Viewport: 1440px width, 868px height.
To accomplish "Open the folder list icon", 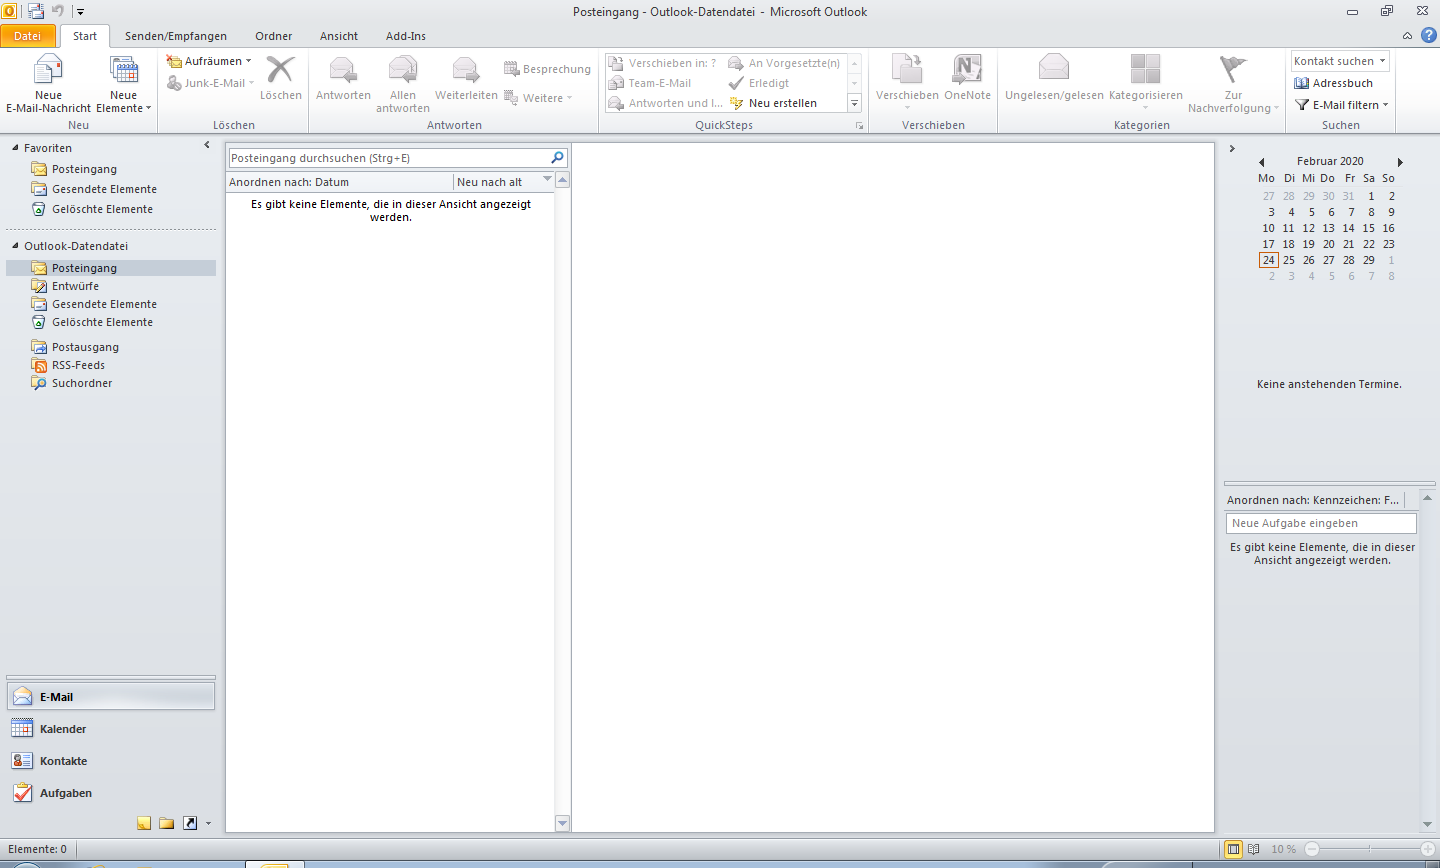I will coord(167,823).
